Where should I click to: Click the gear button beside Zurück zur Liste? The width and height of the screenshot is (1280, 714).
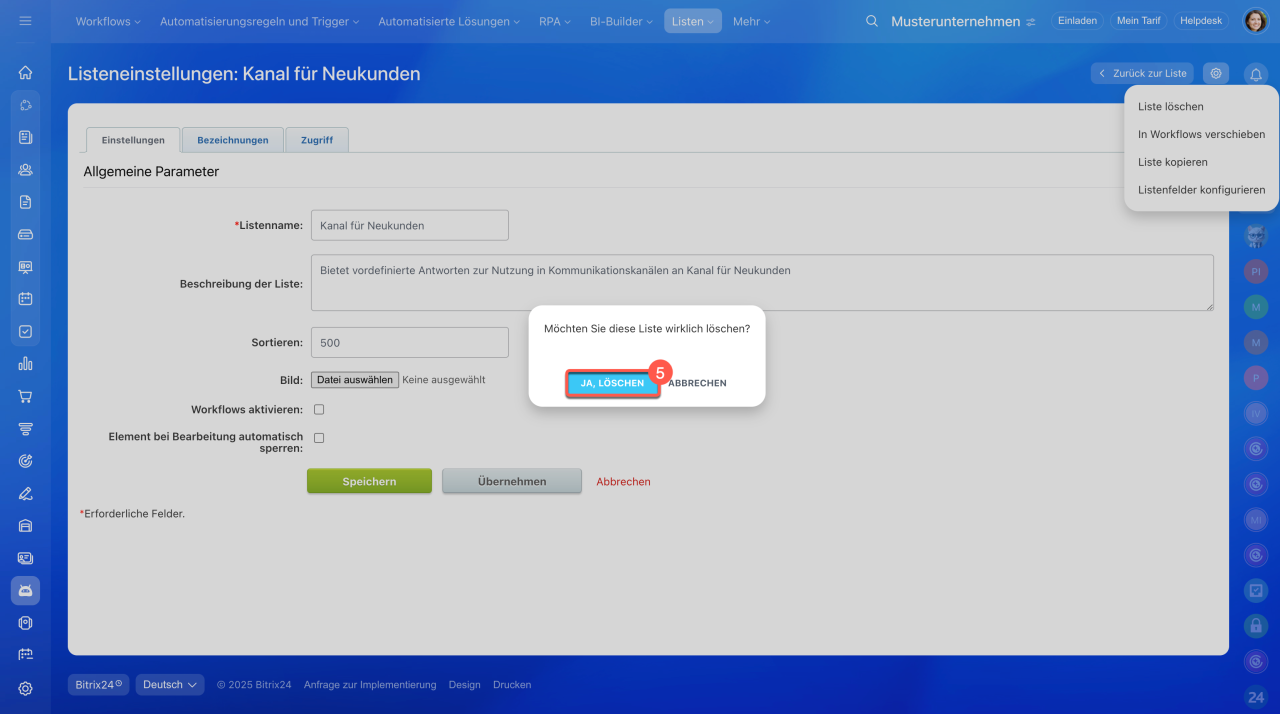[1216, 73]
